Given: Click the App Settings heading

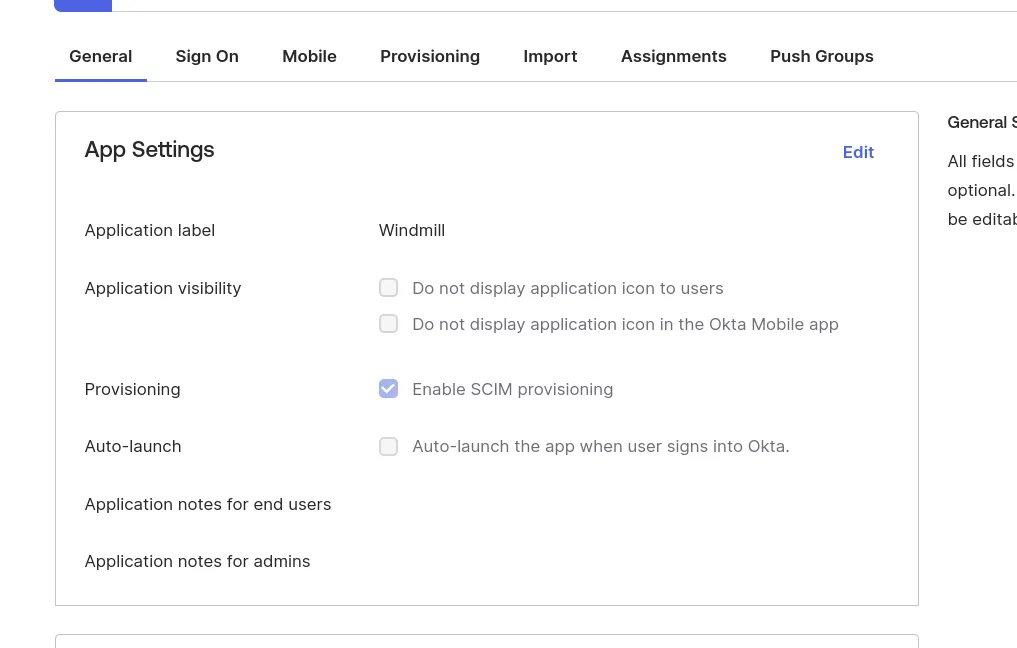Looking at the screenshot, I should (149, 149).
